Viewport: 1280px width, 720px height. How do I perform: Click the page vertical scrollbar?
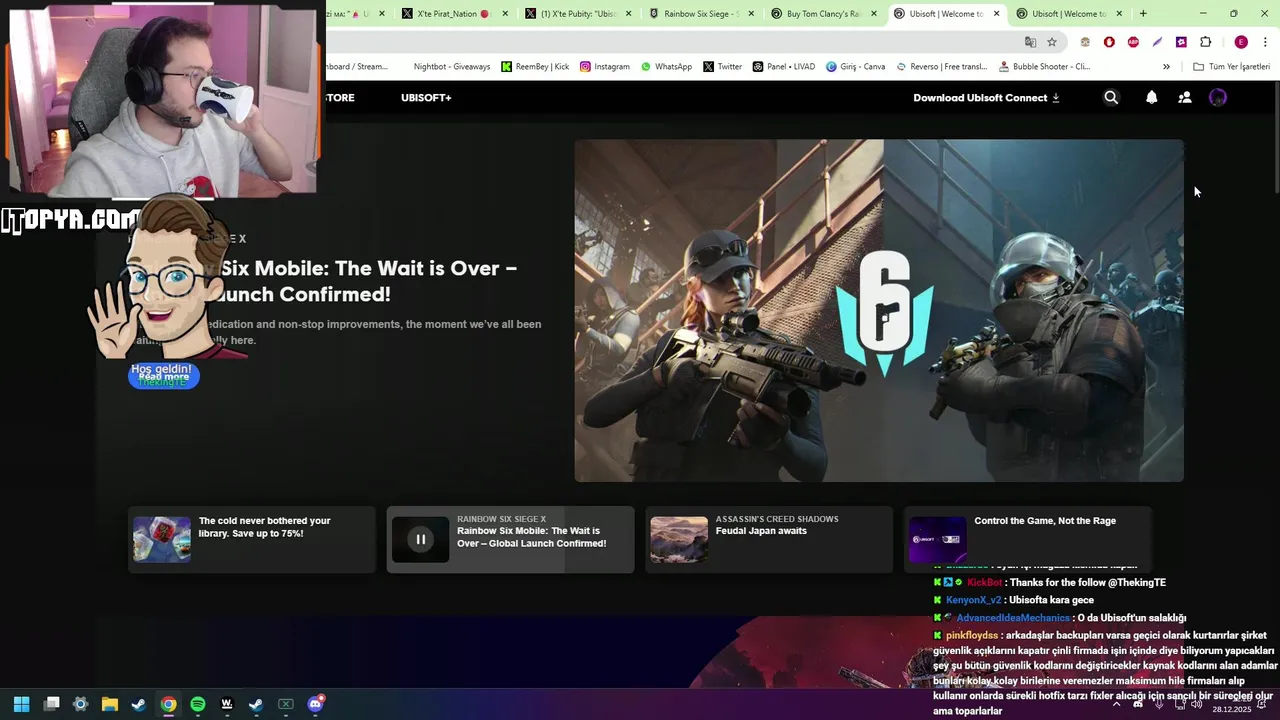pyautogui.click(x=1276, y=139)
